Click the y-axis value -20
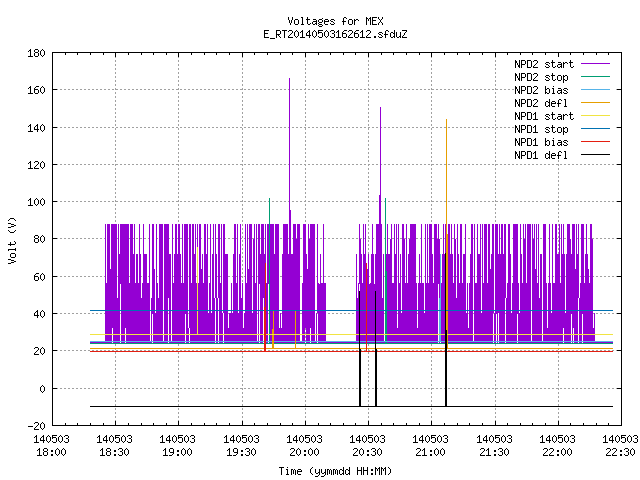Screen dimensions: 640x480 tap(36, 426)
